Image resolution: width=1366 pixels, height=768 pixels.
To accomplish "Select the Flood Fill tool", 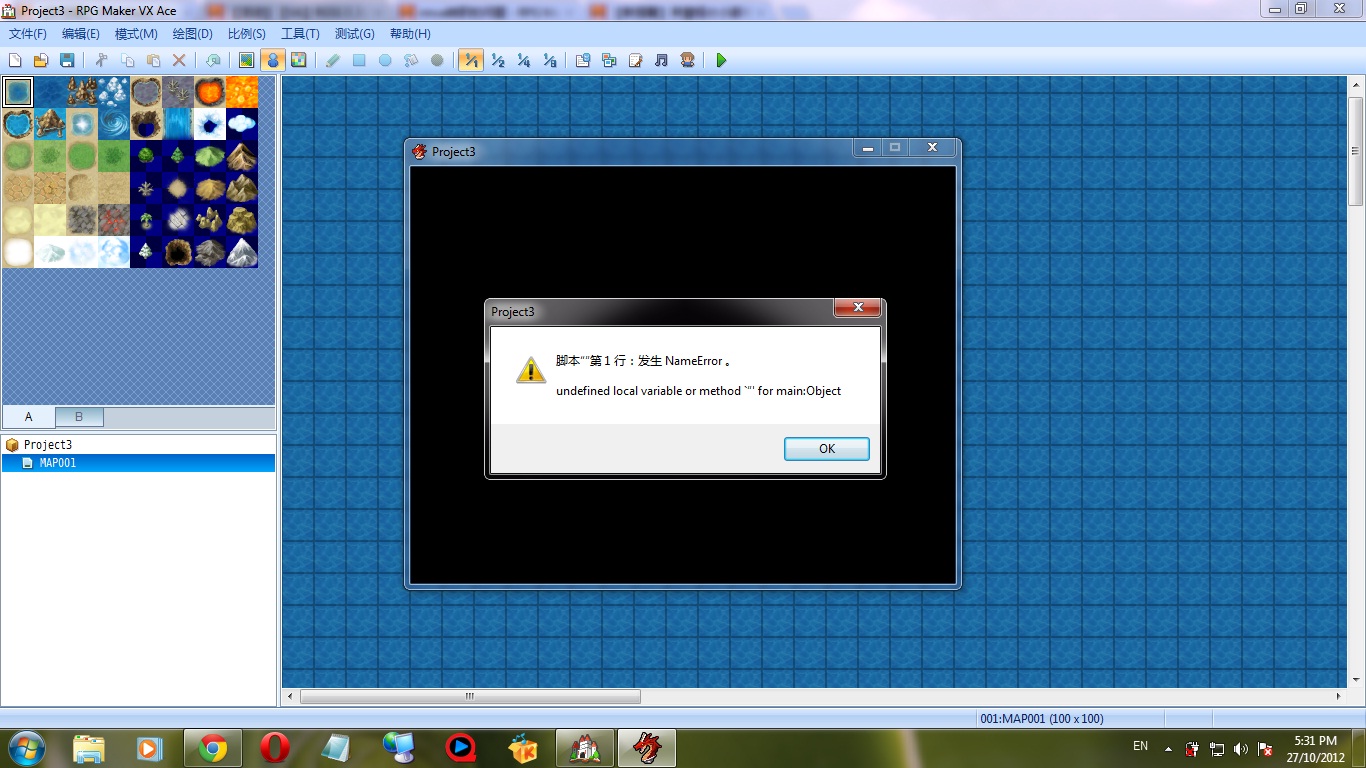I will pyautogui.click(x=411, y=60).
